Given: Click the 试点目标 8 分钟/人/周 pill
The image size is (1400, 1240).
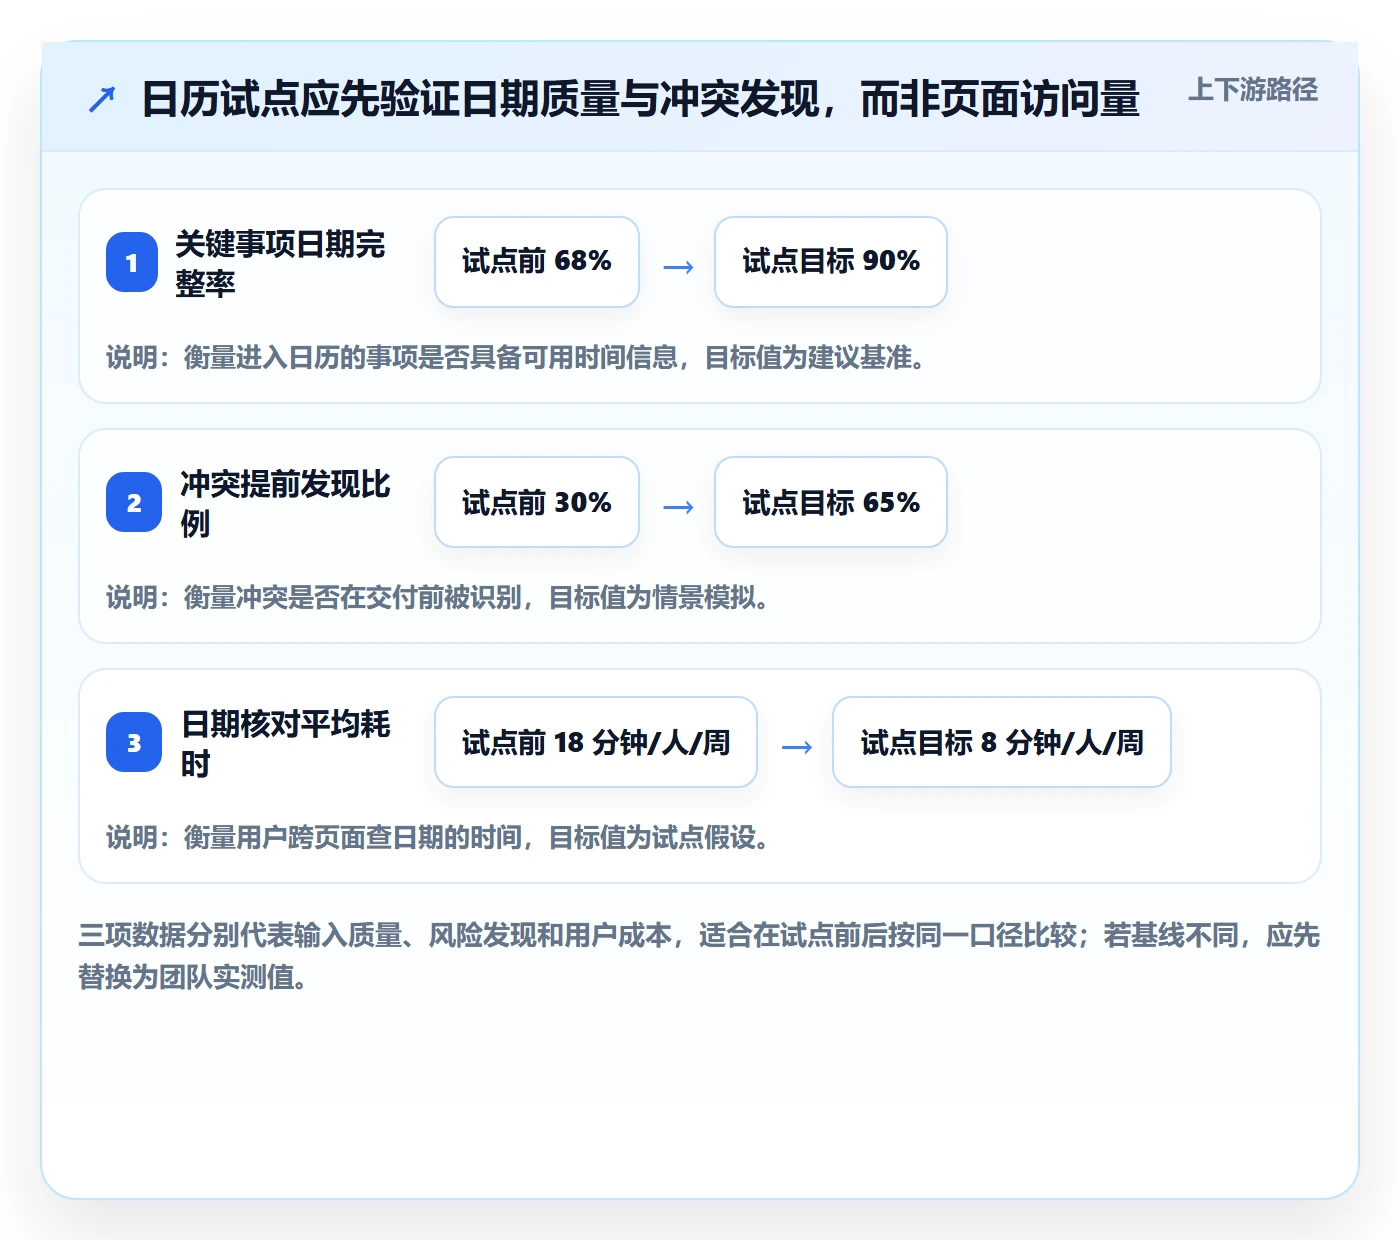Looking at the screenshot, I should pyautogui.click(x=1002, y=742).
